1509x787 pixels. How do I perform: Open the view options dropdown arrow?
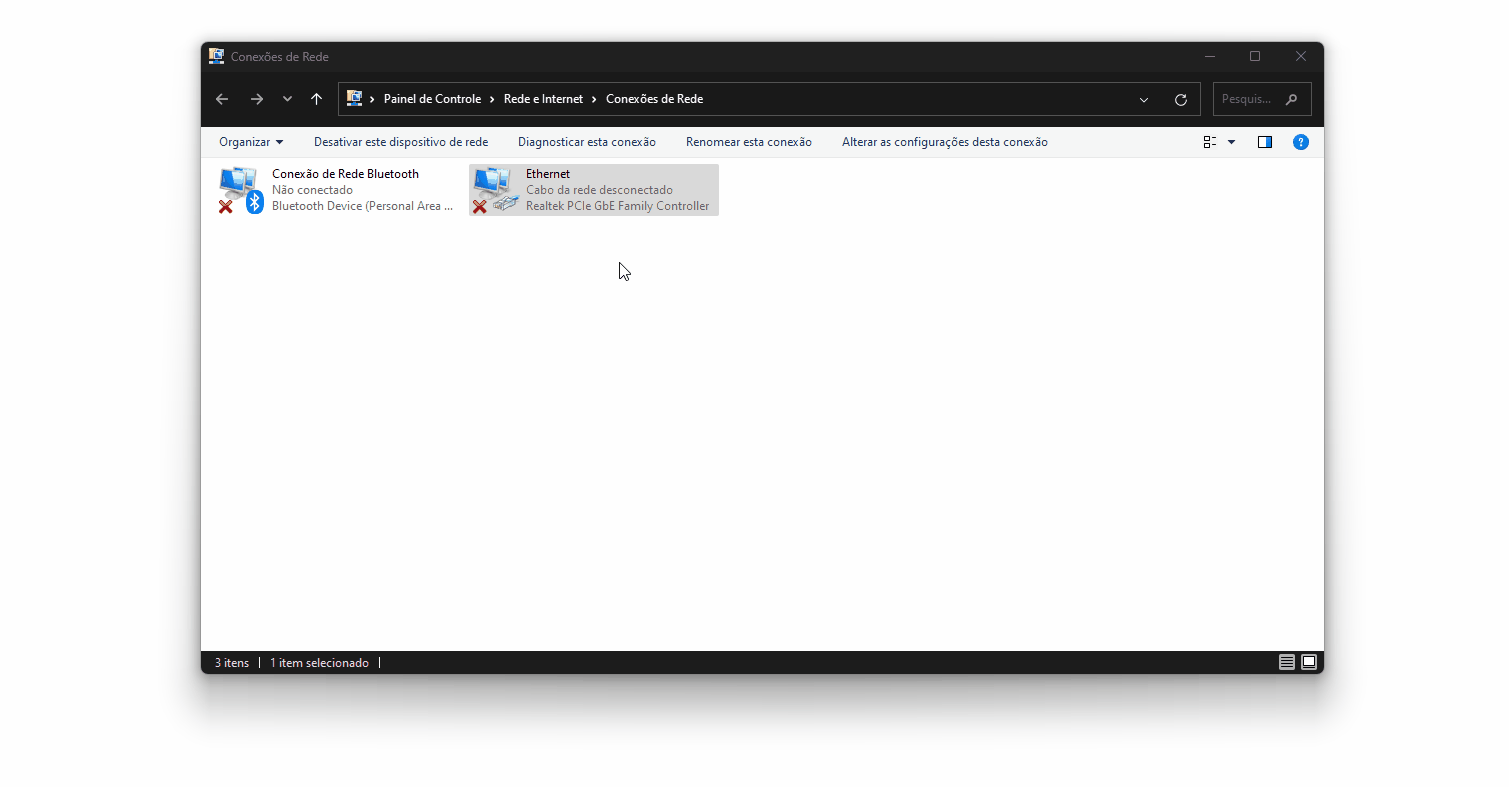point(1232,142)
